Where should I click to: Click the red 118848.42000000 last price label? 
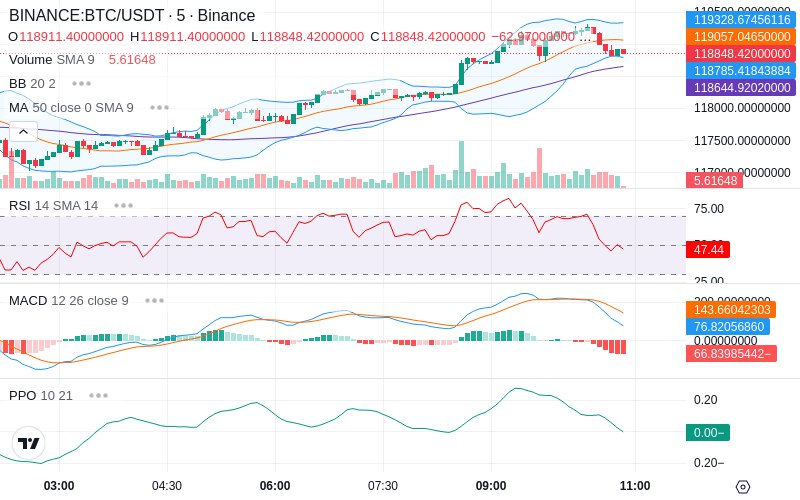coord(741,54)
